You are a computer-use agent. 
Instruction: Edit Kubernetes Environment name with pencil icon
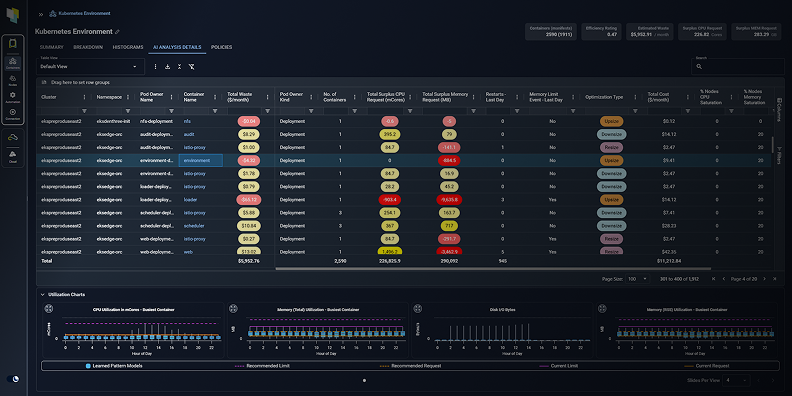(117, 32)
